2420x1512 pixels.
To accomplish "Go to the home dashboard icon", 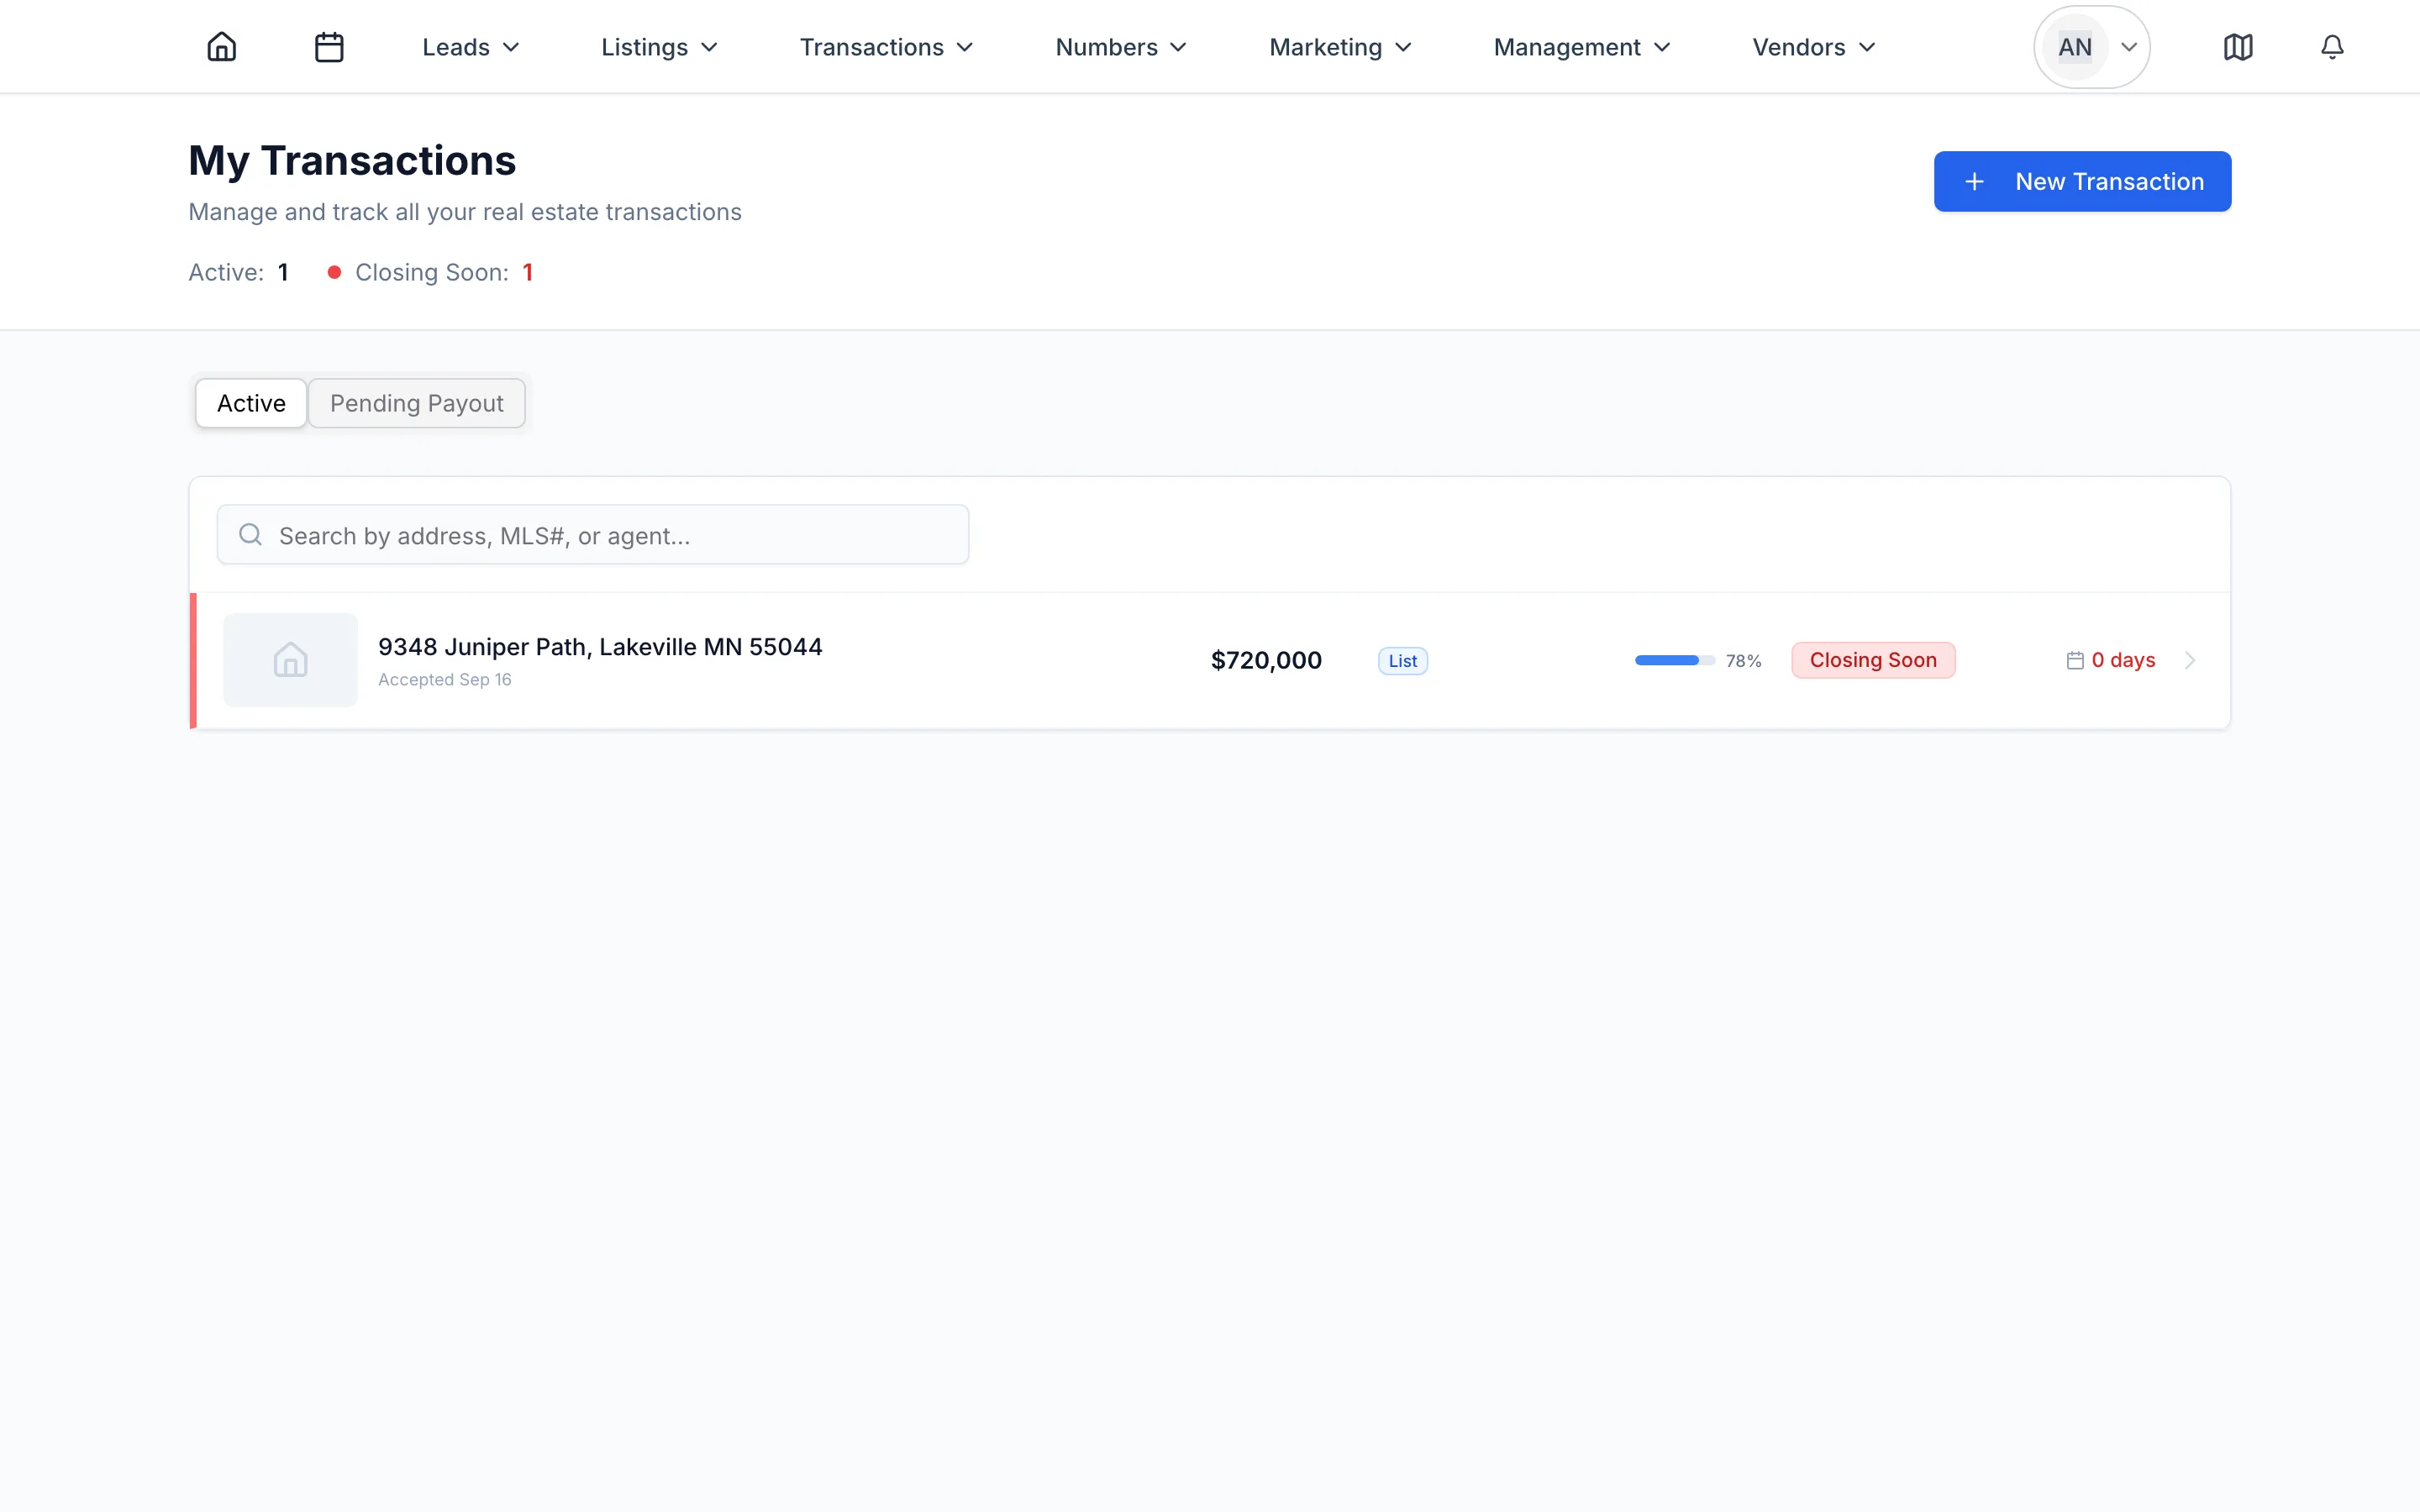I will [x=221, y=47].
